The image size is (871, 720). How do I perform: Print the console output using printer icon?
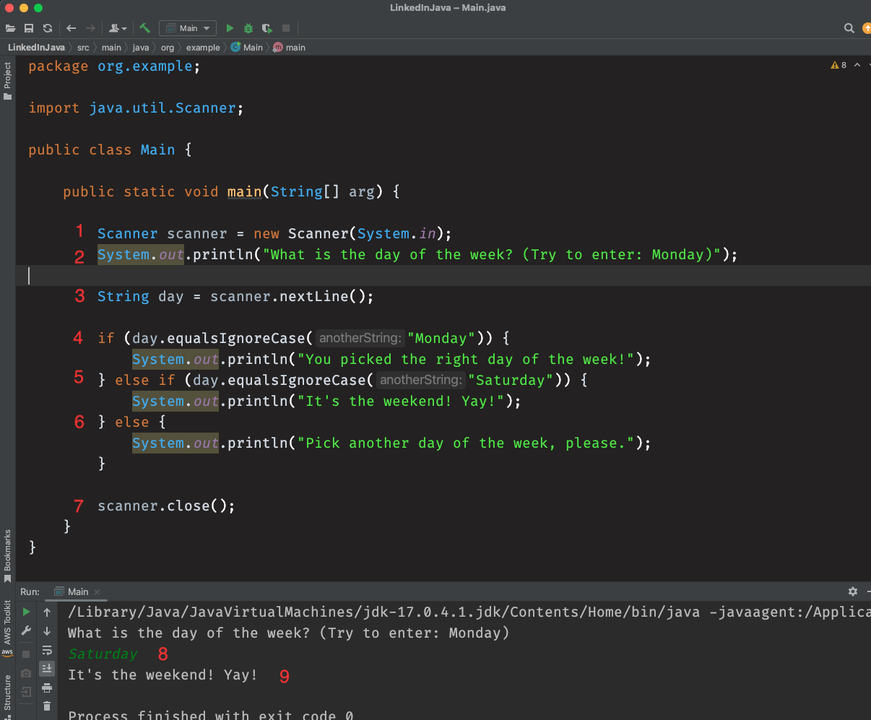click(46, 688)
